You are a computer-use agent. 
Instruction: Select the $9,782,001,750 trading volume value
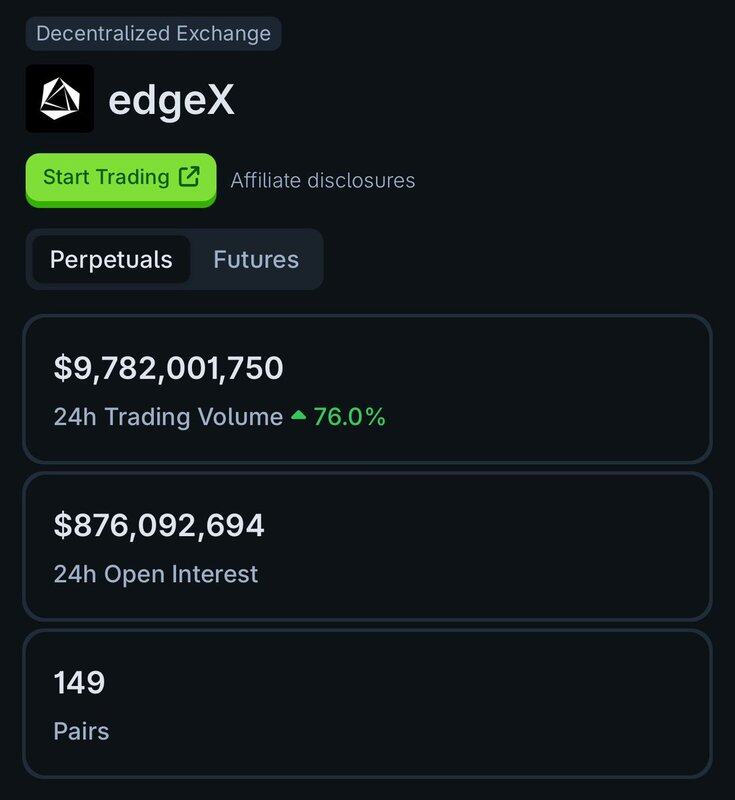[168, 368]
